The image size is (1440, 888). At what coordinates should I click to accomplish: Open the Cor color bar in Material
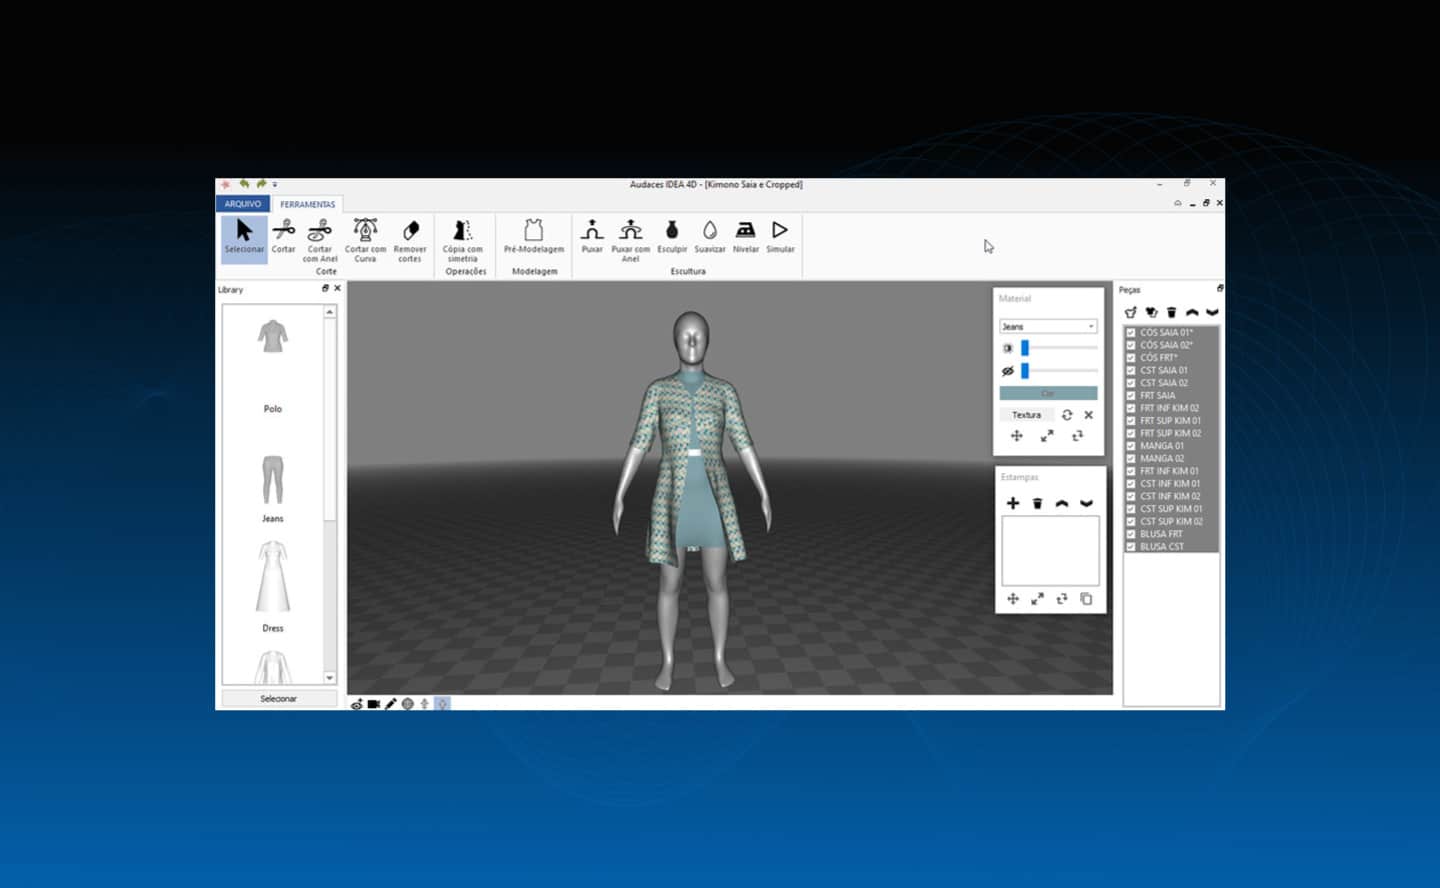[x=1048, y=393]
